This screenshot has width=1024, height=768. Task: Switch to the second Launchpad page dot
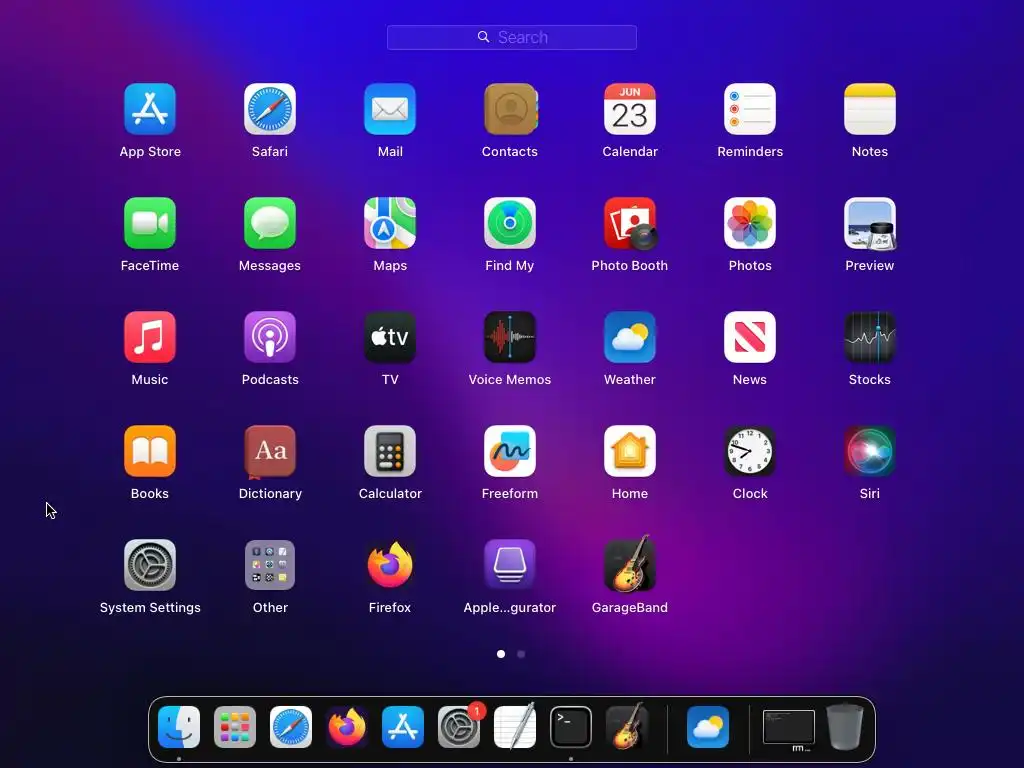[521, 654]
